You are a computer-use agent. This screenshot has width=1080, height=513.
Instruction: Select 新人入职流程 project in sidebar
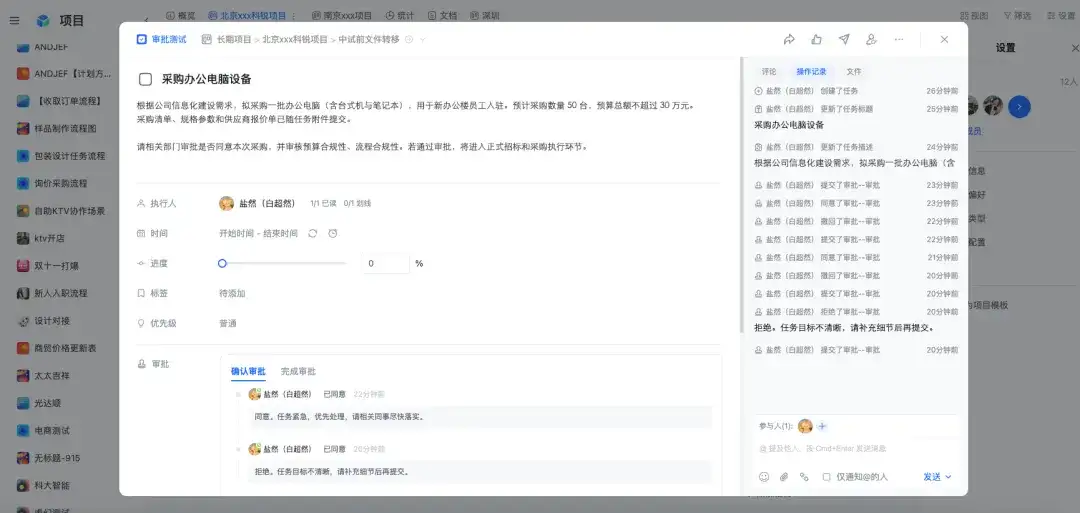click(61, 293)
